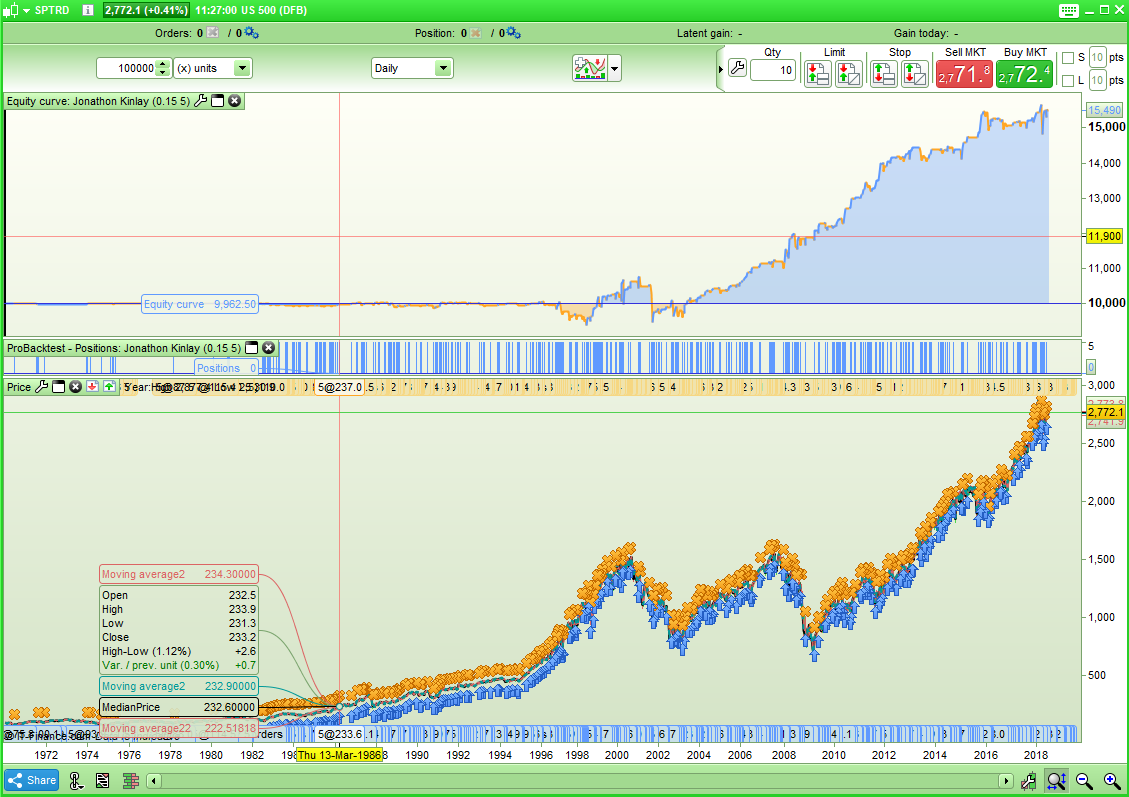Click the Moving average2 234.30000 label
Viewport: 1129px width, 797px height.
tap(179, 575)
